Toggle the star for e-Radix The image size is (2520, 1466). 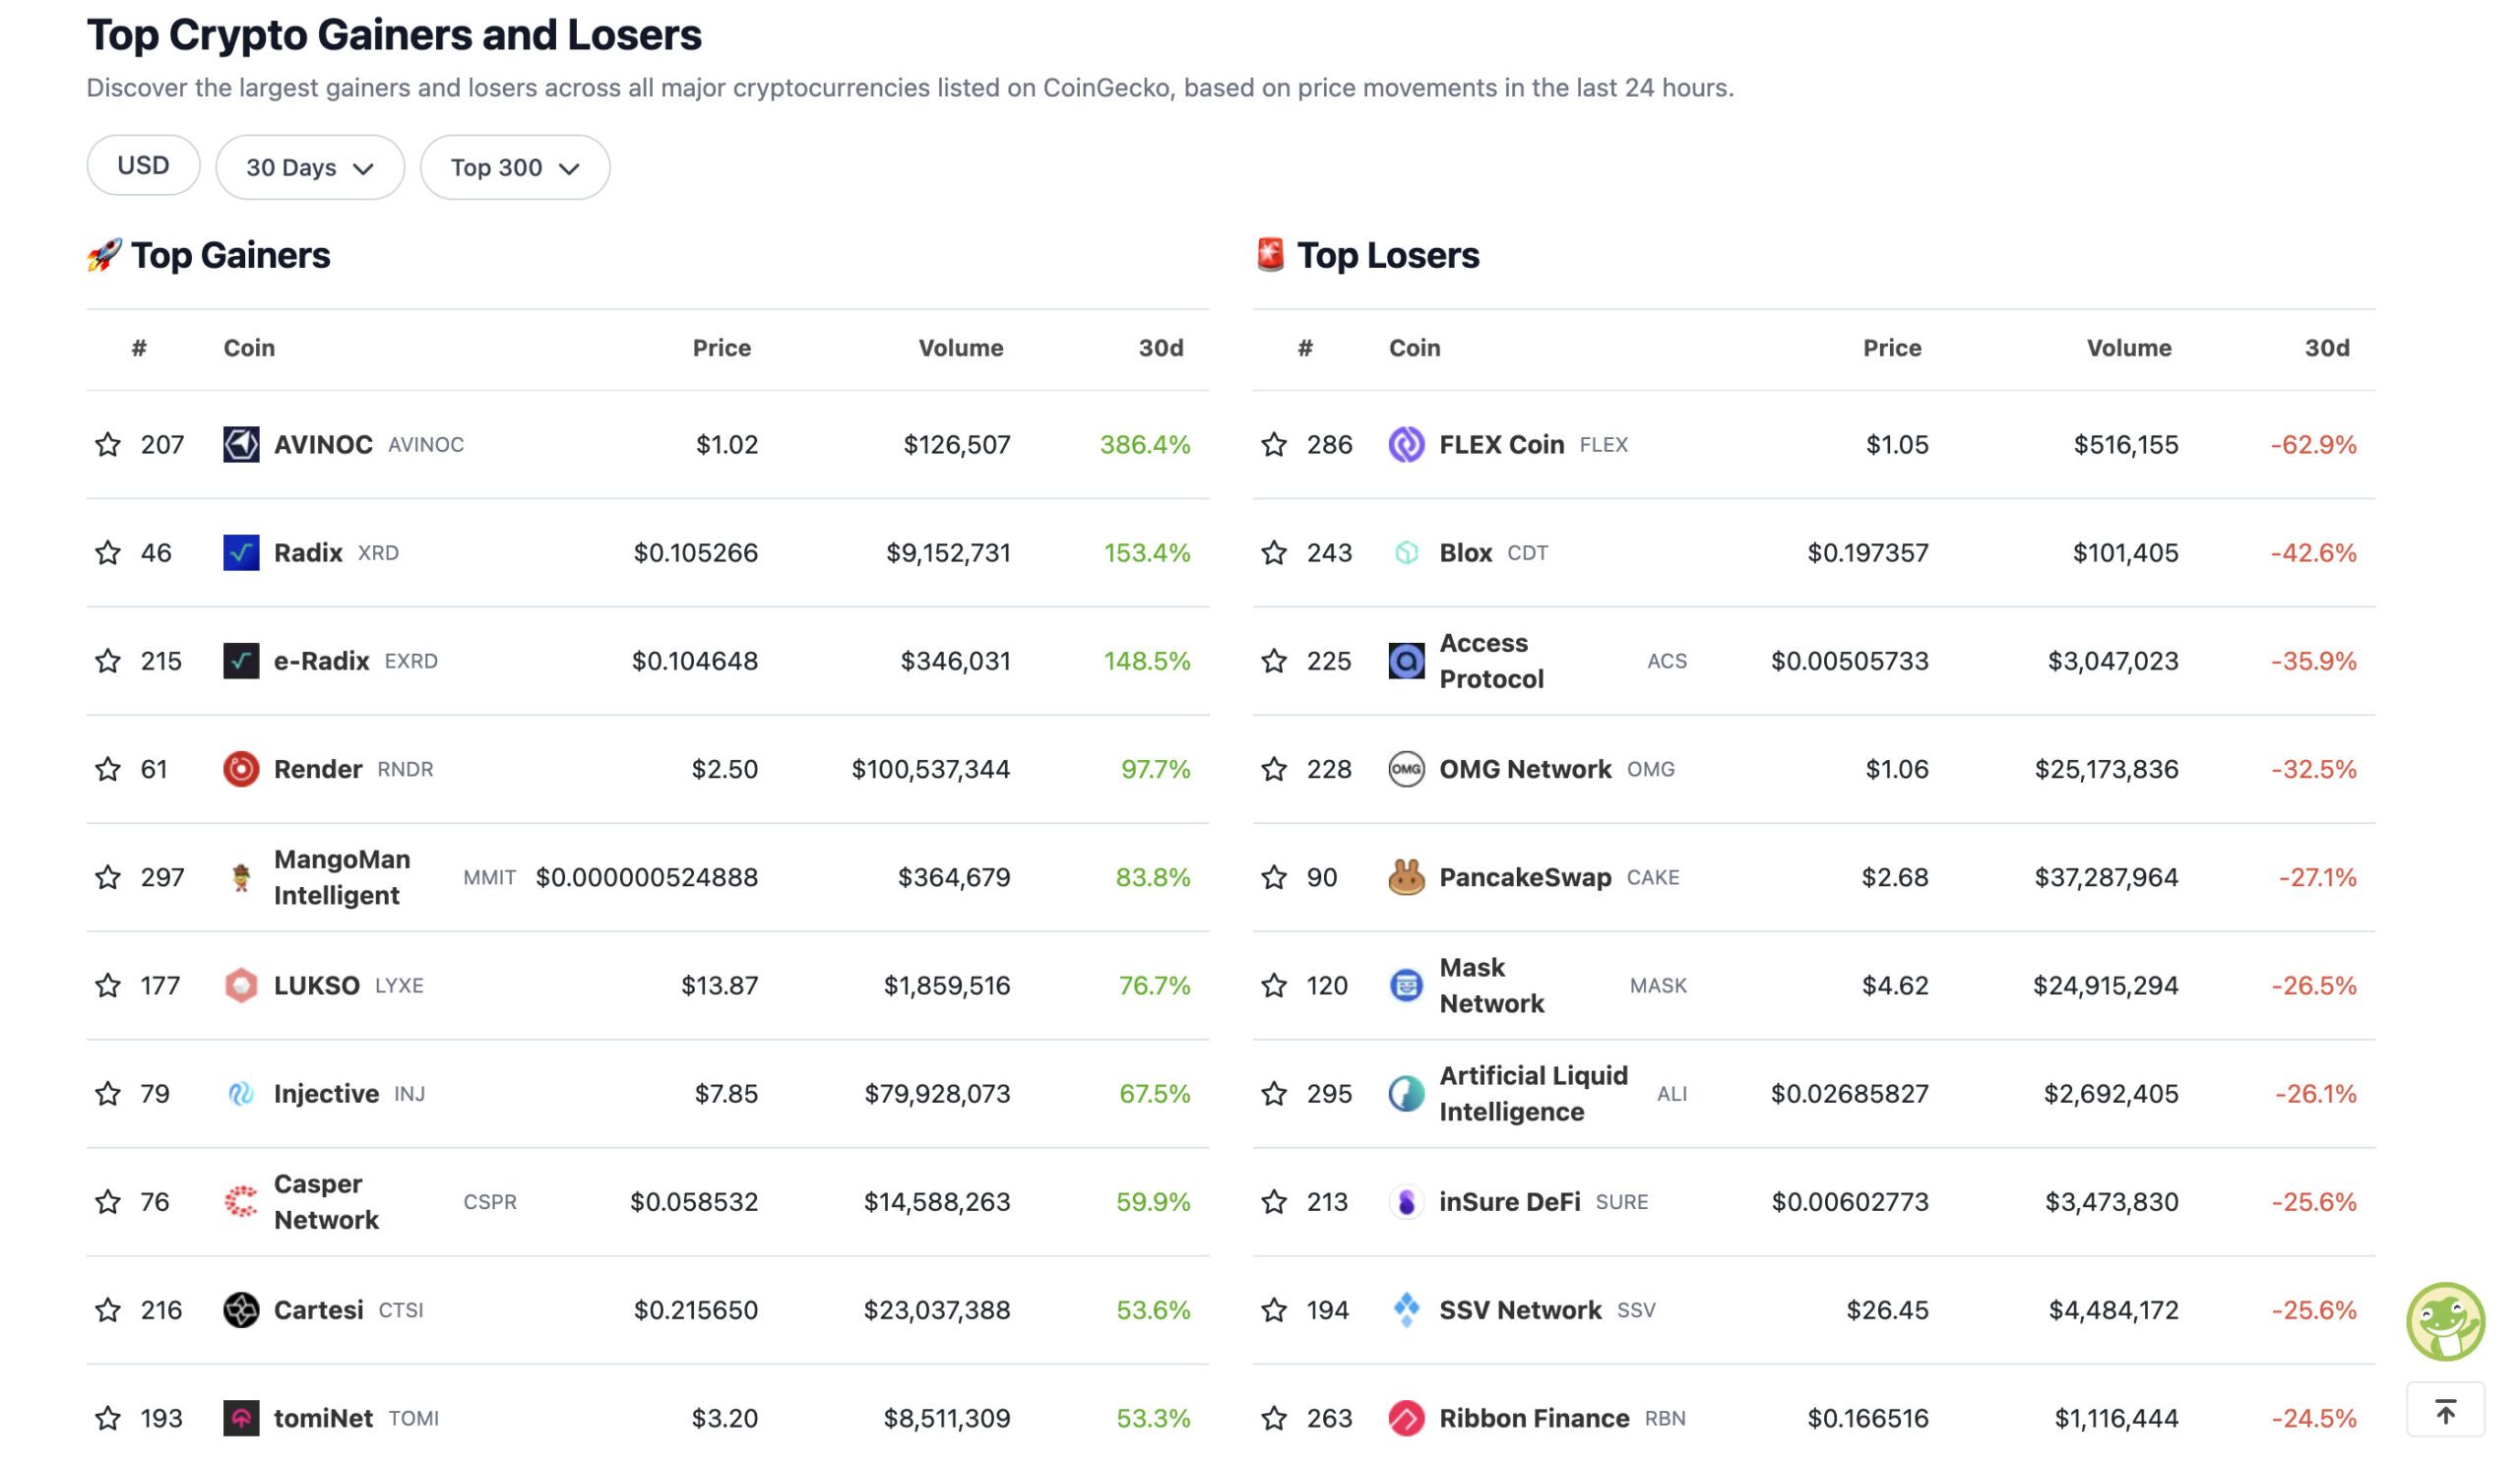(108, 660)
